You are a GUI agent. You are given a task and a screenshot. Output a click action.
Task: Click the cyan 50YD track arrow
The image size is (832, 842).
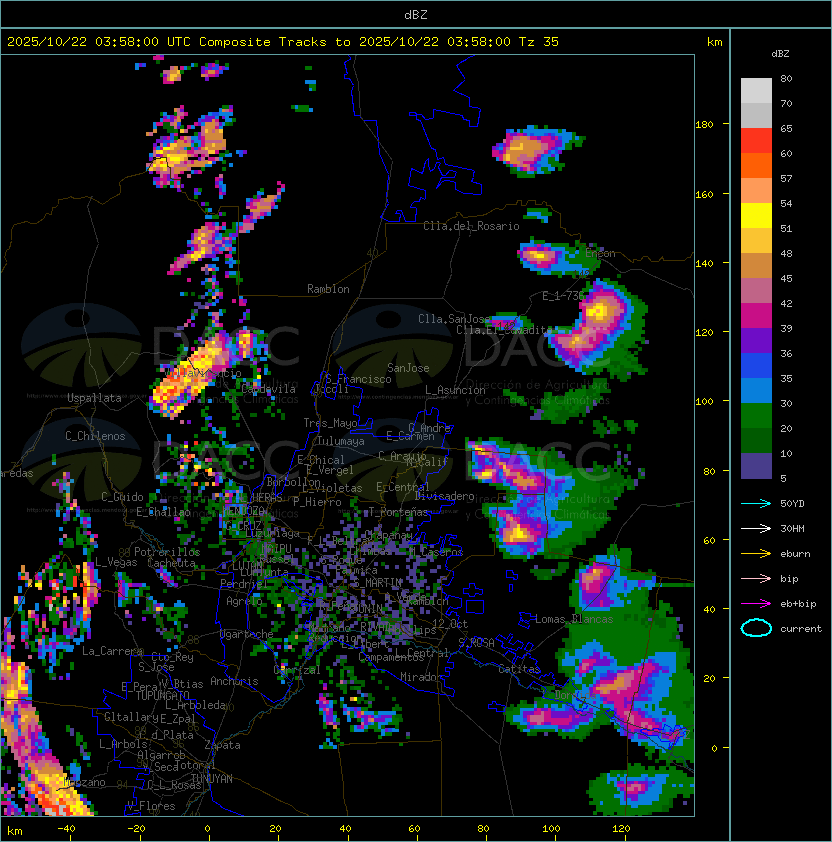756,504
